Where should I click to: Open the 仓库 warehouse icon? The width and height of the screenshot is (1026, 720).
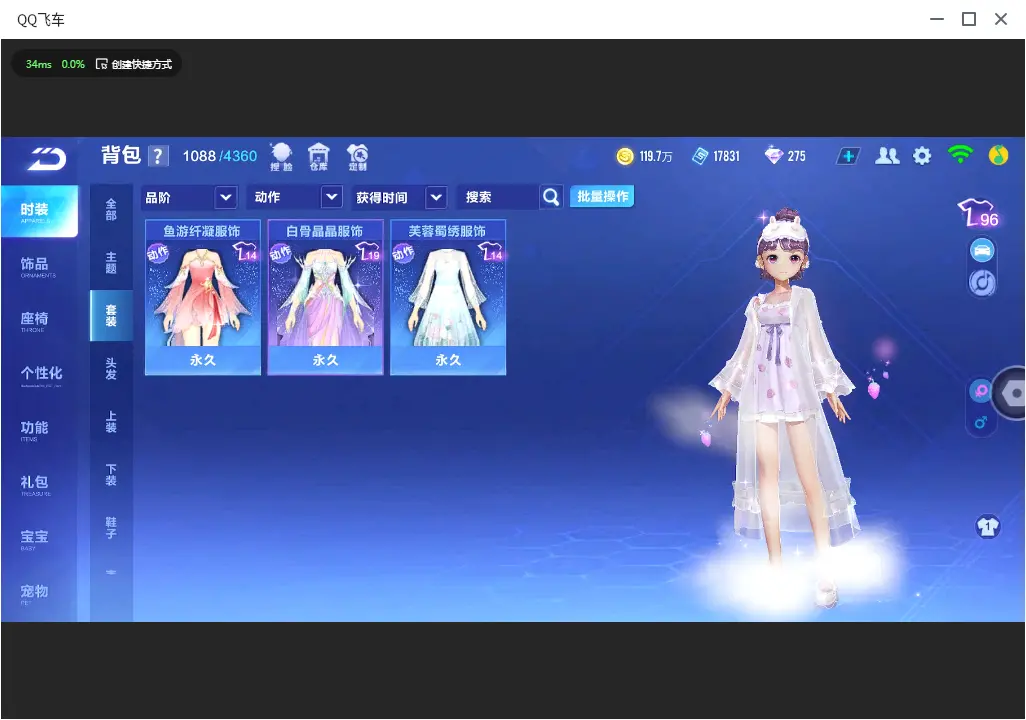coord(319,157)
